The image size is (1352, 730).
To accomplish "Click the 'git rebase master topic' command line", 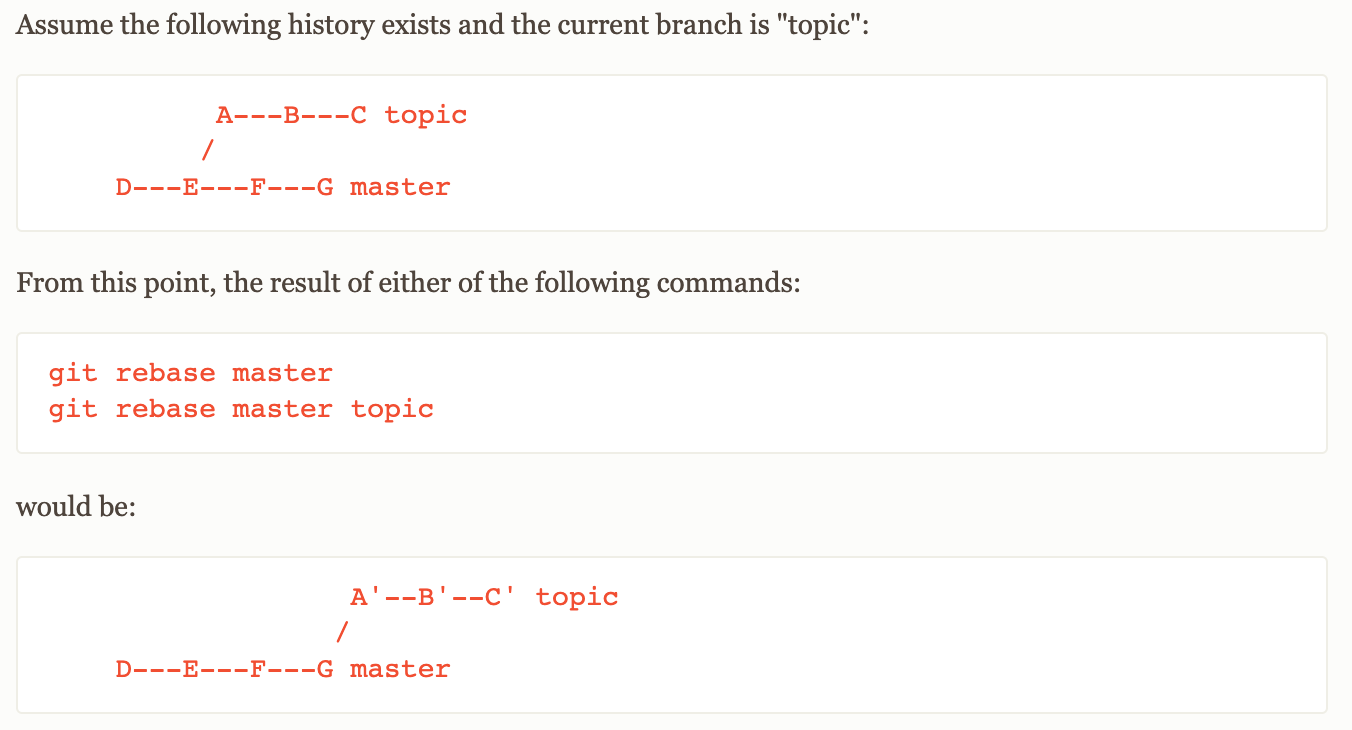I will [241, 409].
